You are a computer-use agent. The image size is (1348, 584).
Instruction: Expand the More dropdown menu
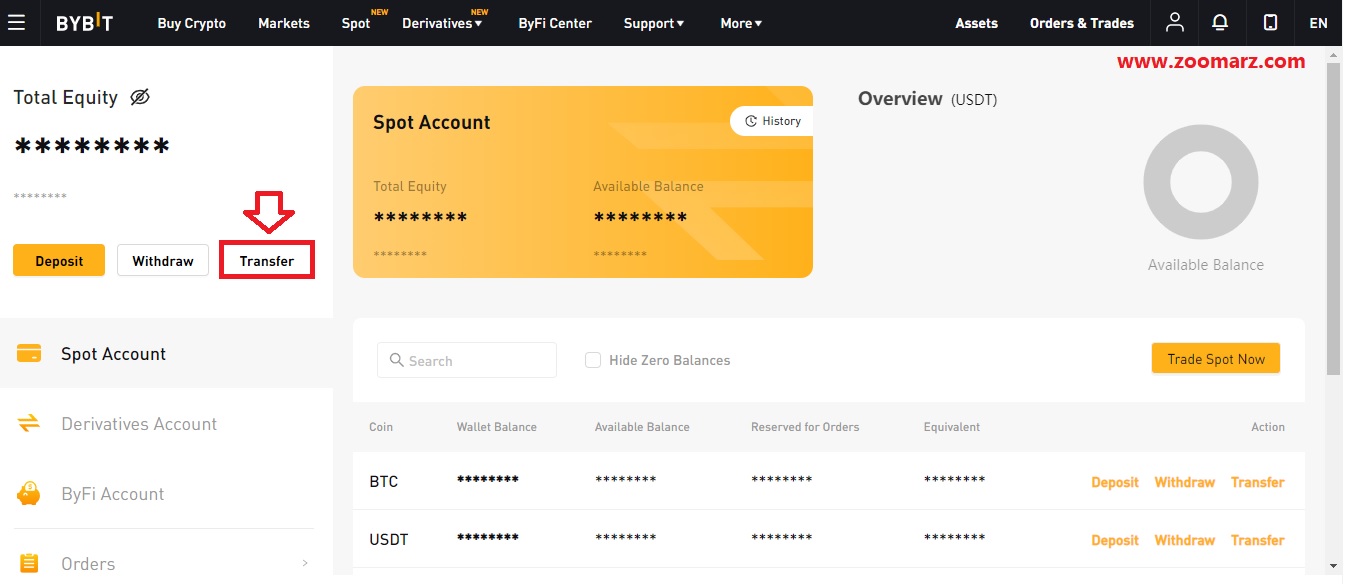(x=741, y=23)
